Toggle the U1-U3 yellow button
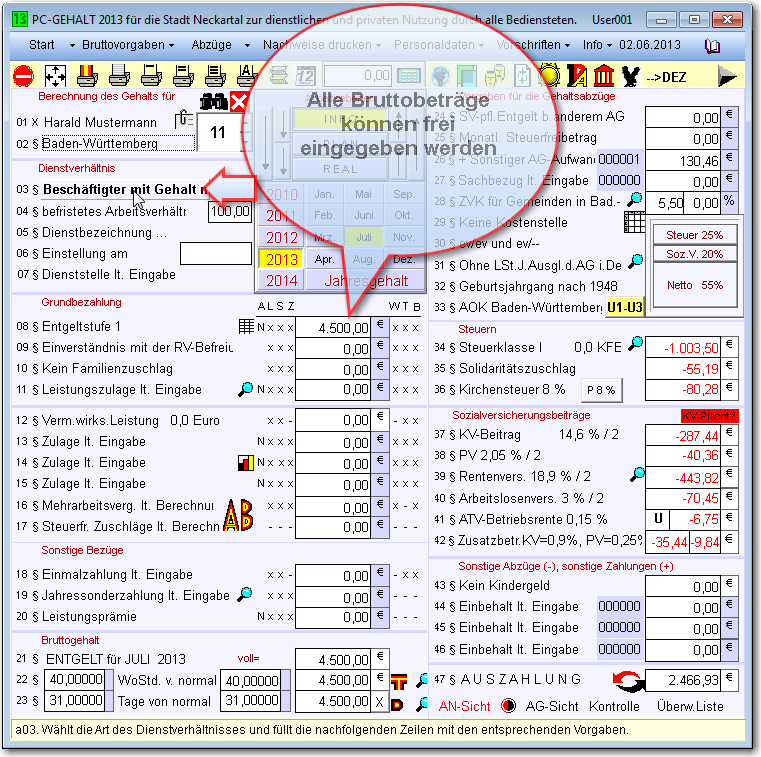 tap(624, 307)
